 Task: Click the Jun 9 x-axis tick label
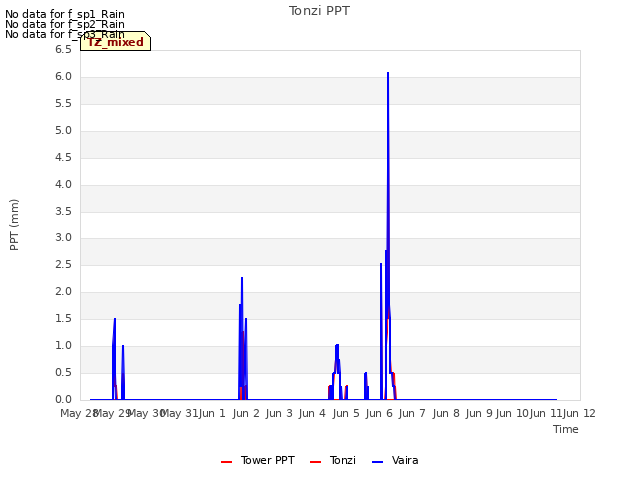coord(479,413)
